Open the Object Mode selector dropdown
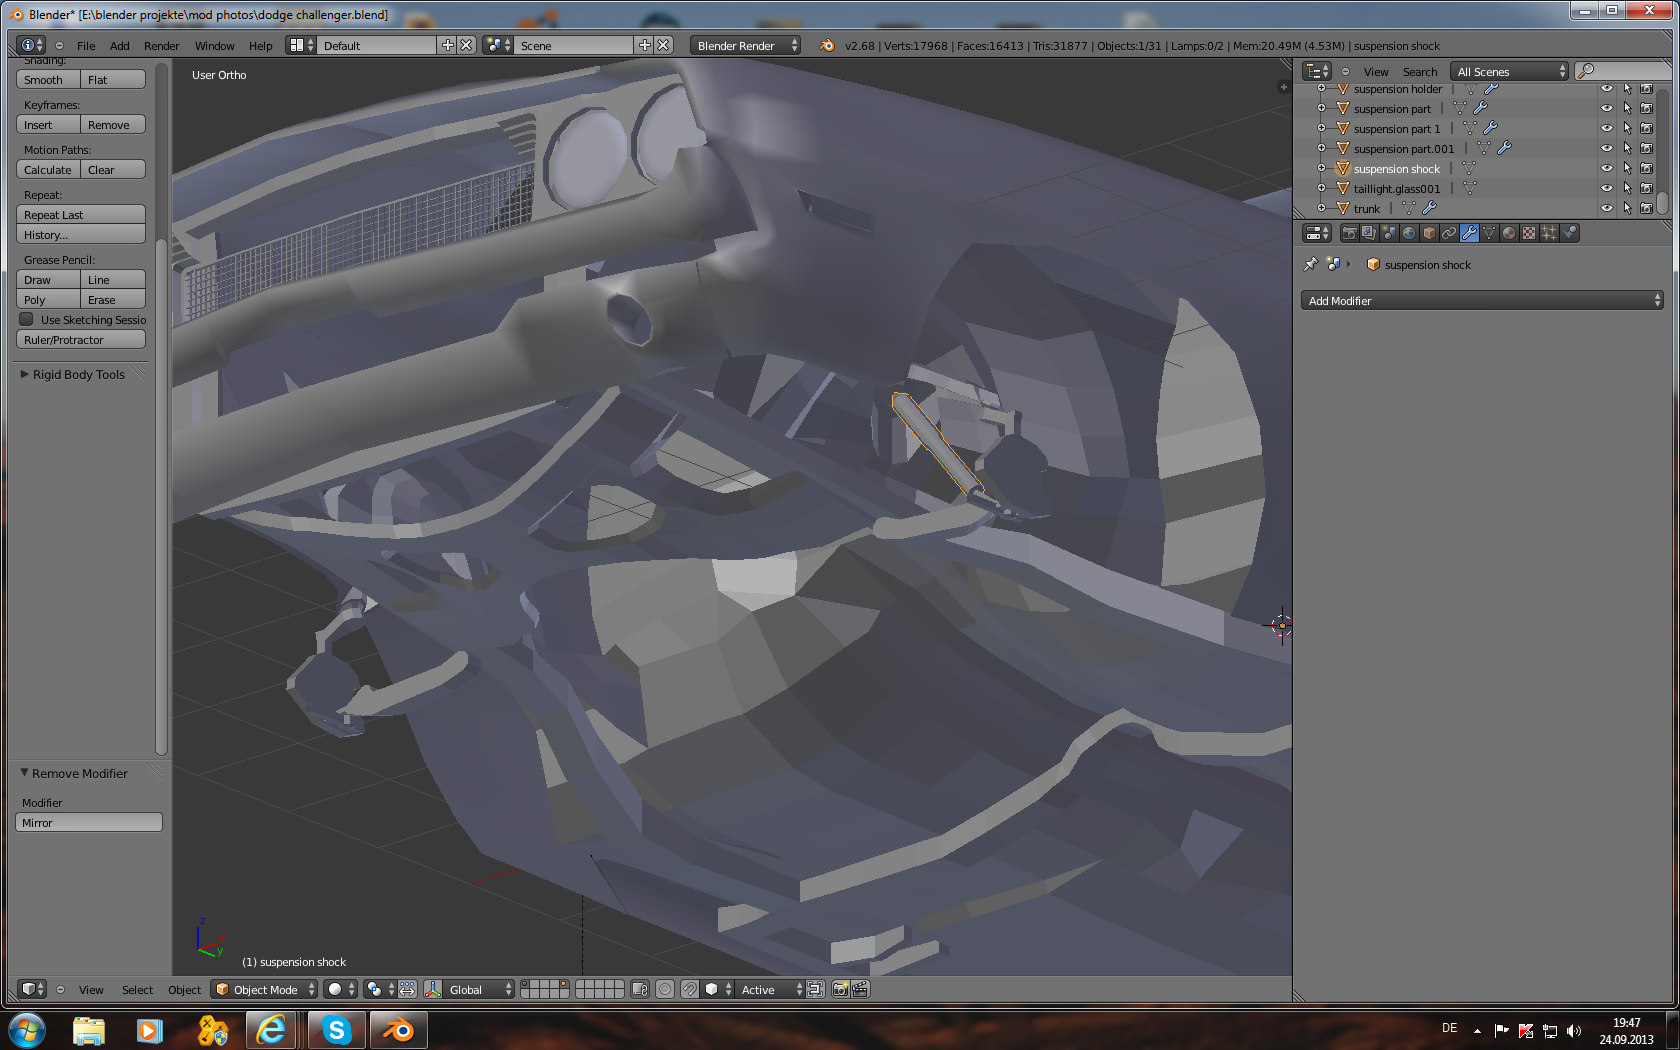Viewport: 1680px width, 1050px height. click(x=264, y=989)
